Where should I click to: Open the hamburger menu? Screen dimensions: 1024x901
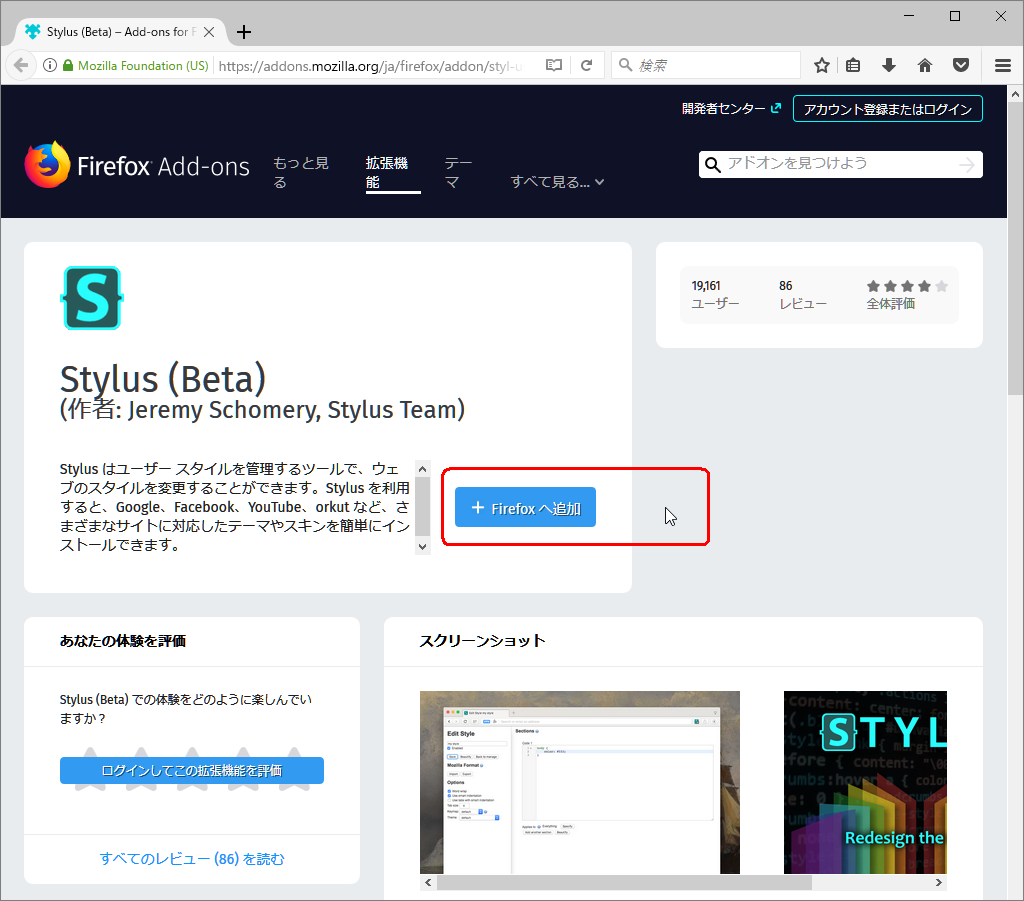(x=1003, y=65)
